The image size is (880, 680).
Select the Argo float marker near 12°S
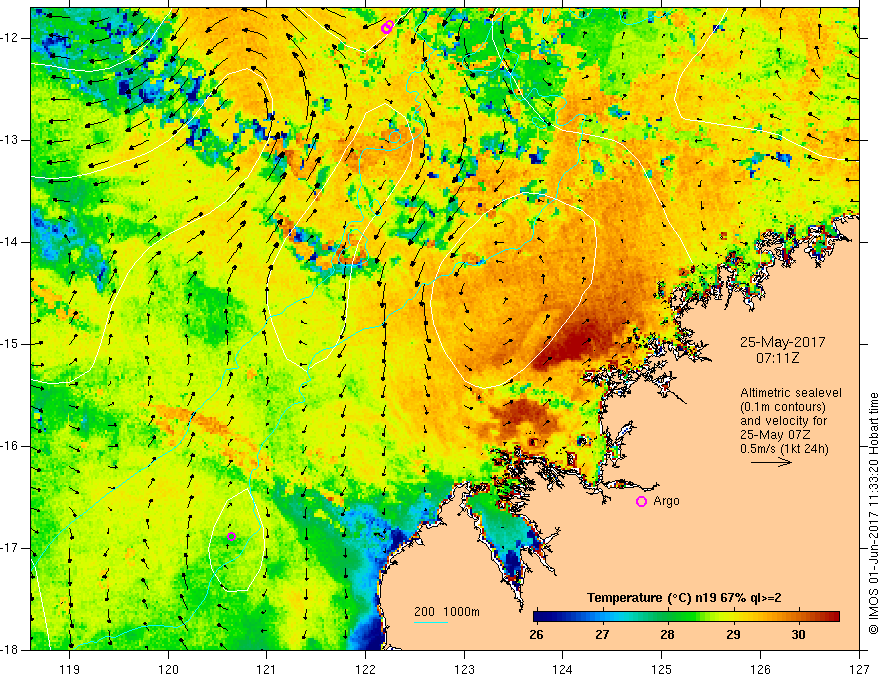tap(387, 27)
